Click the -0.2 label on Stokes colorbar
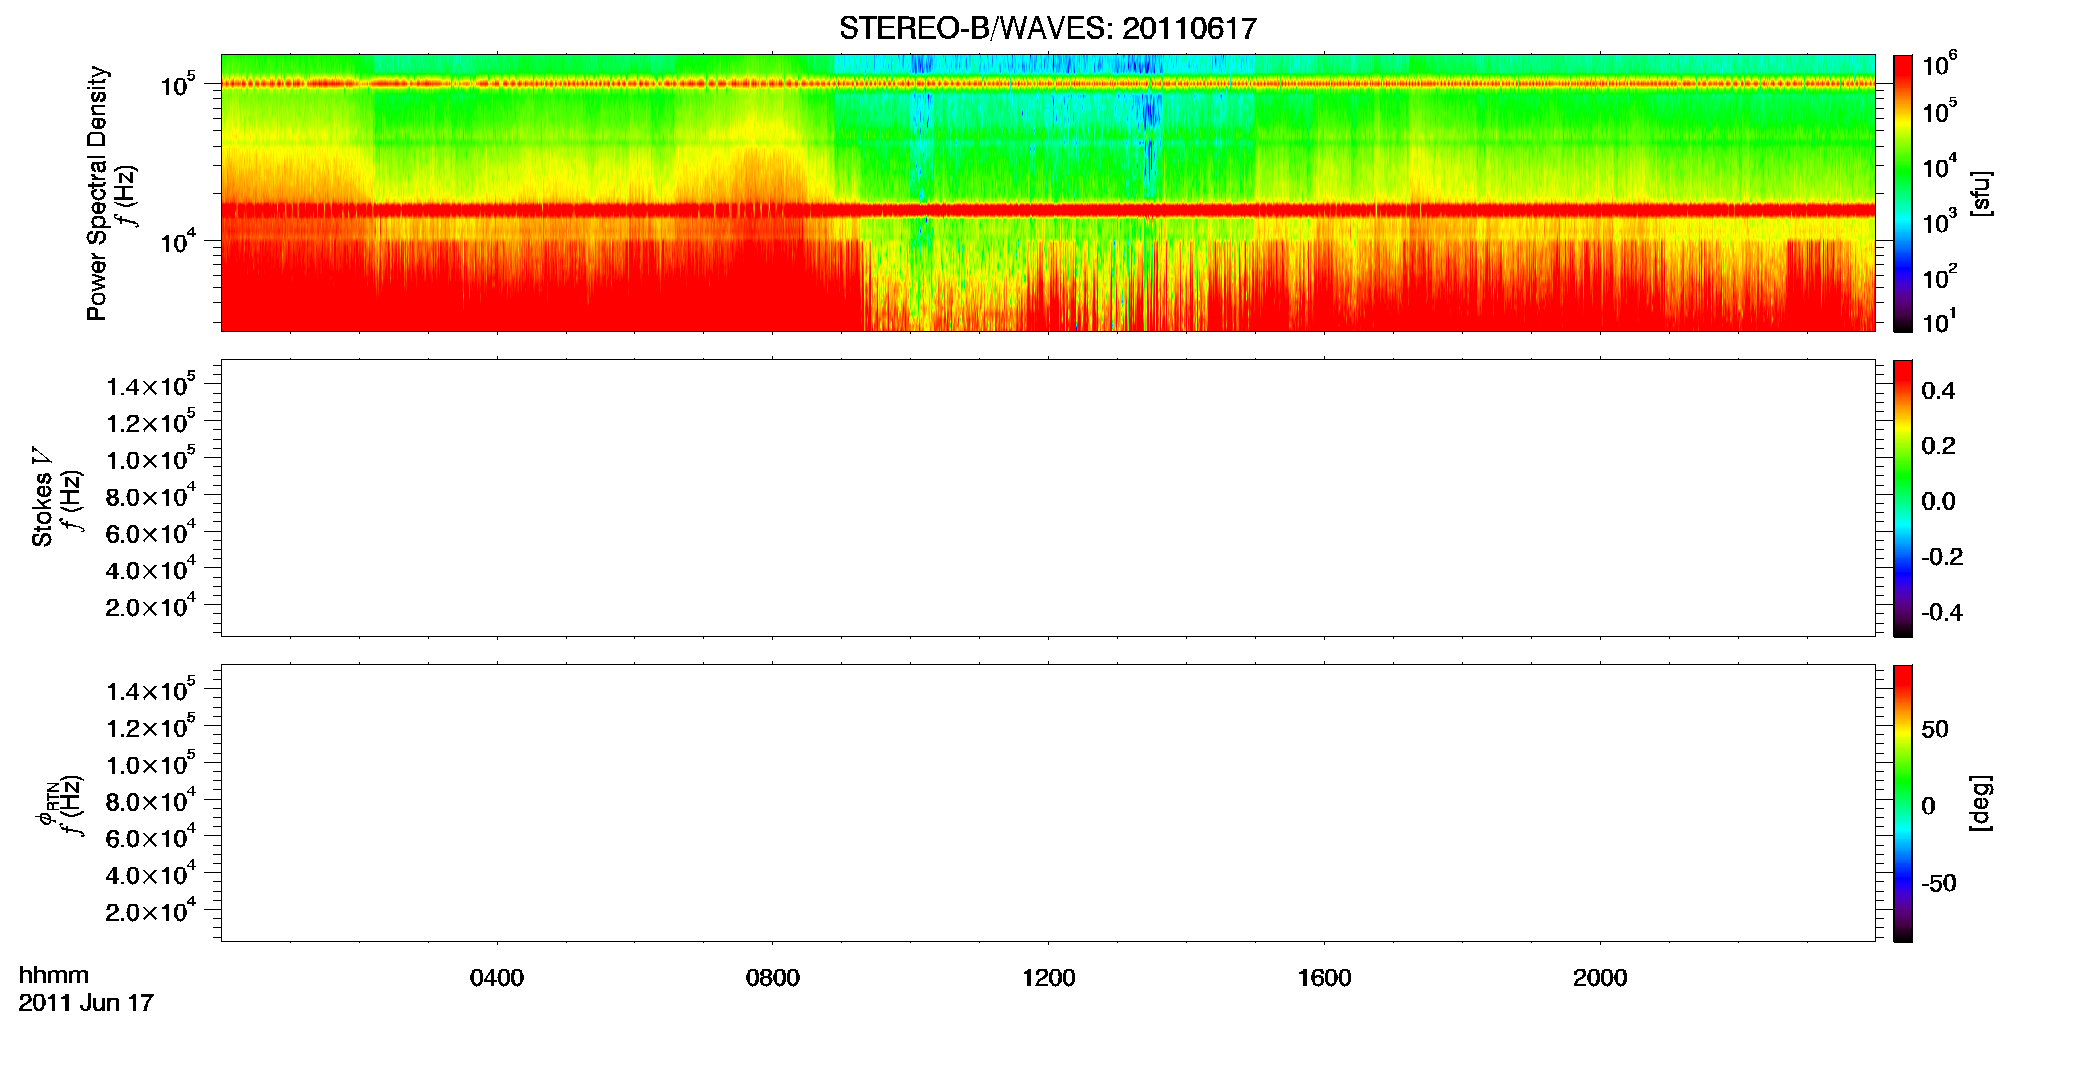Viewport: 2096px width, 1080px height. (x=1942, y=557)
